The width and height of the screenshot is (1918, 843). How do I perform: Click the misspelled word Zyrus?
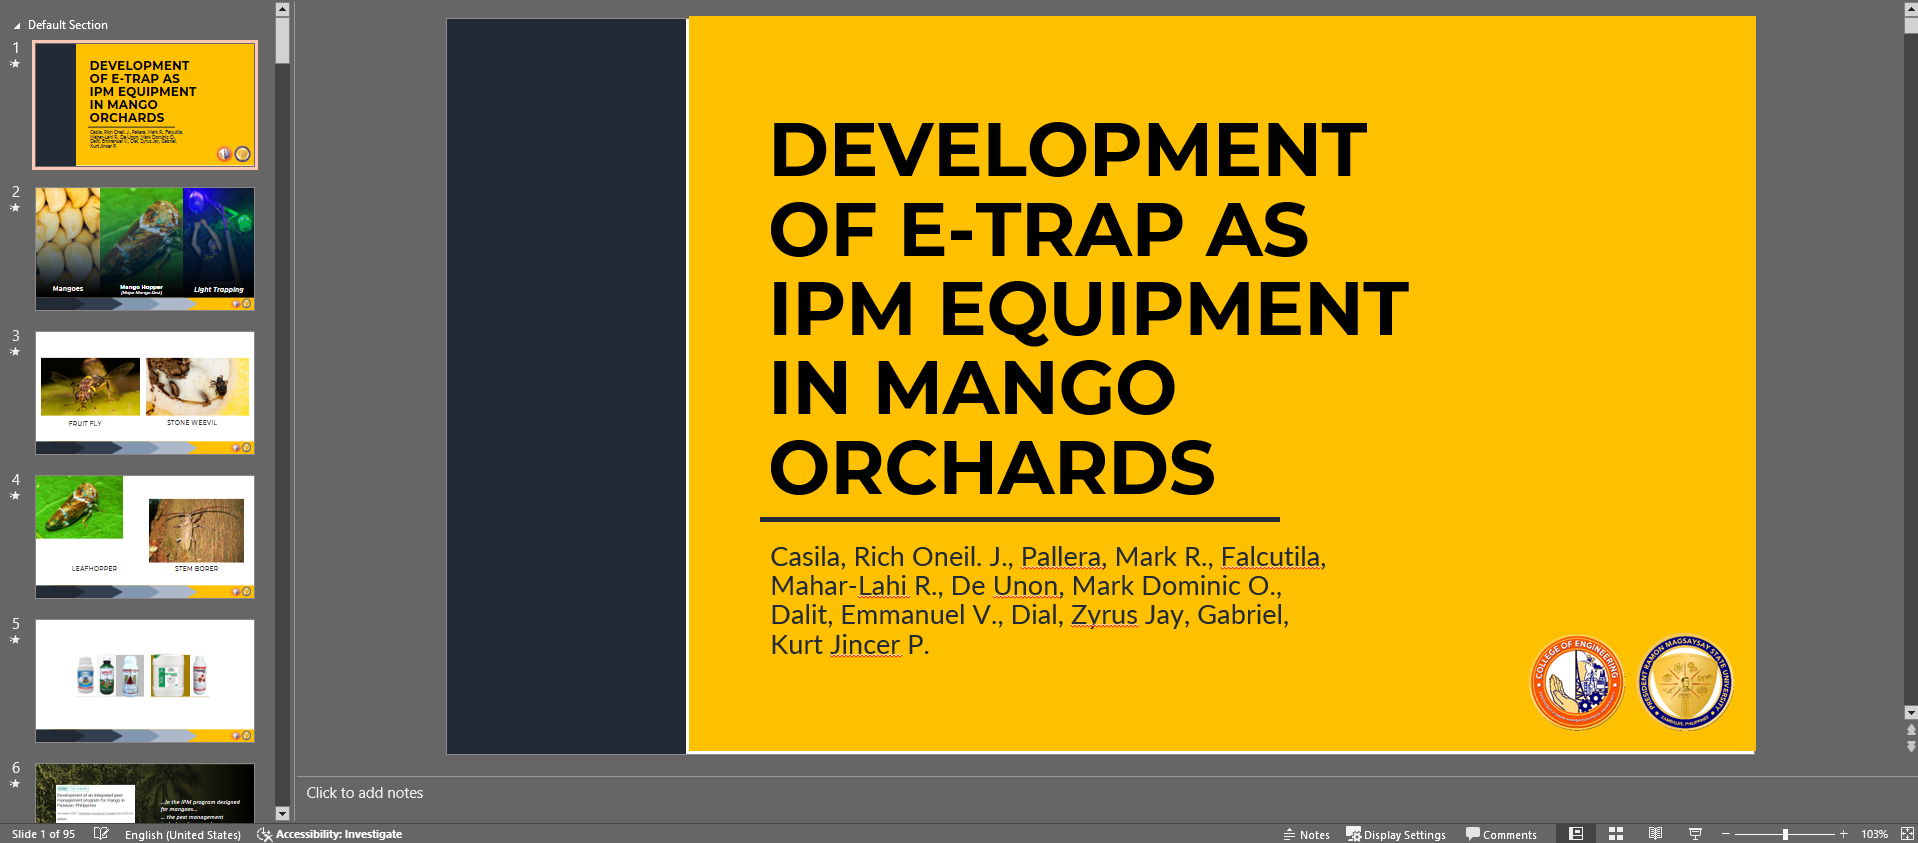(x=1104, y=615)
